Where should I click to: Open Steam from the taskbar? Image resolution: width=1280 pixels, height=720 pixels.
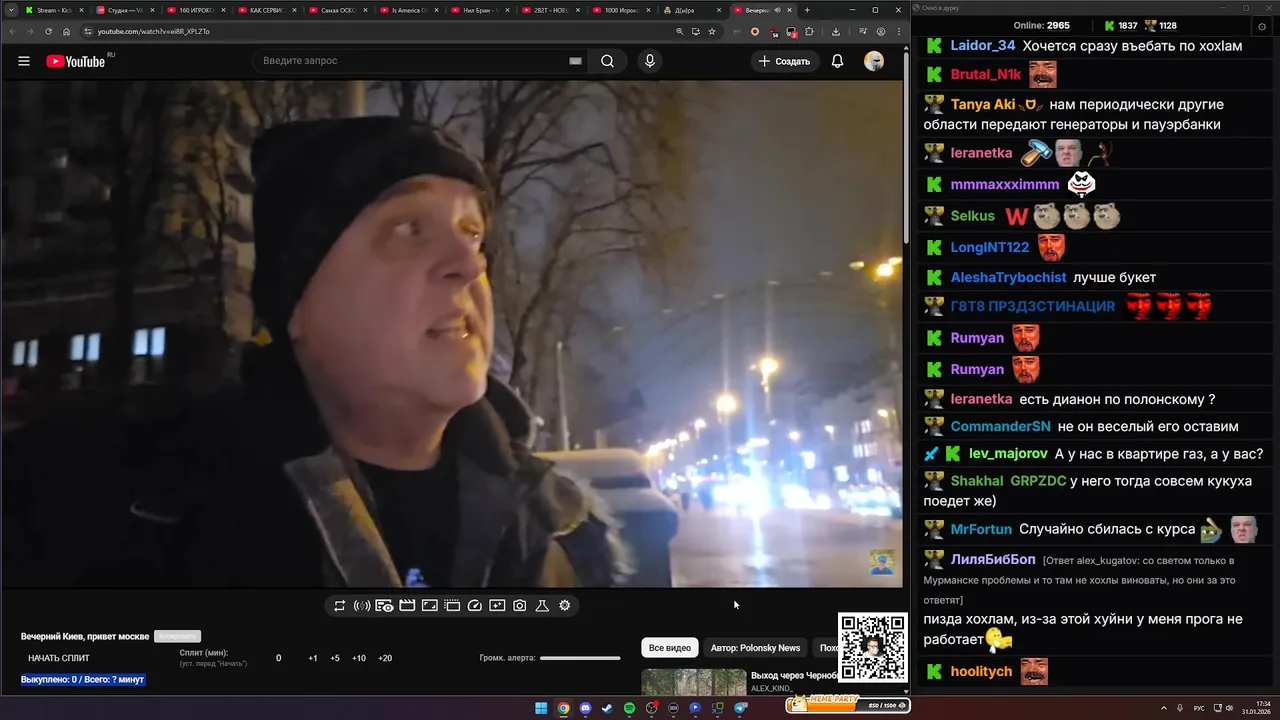607,708
